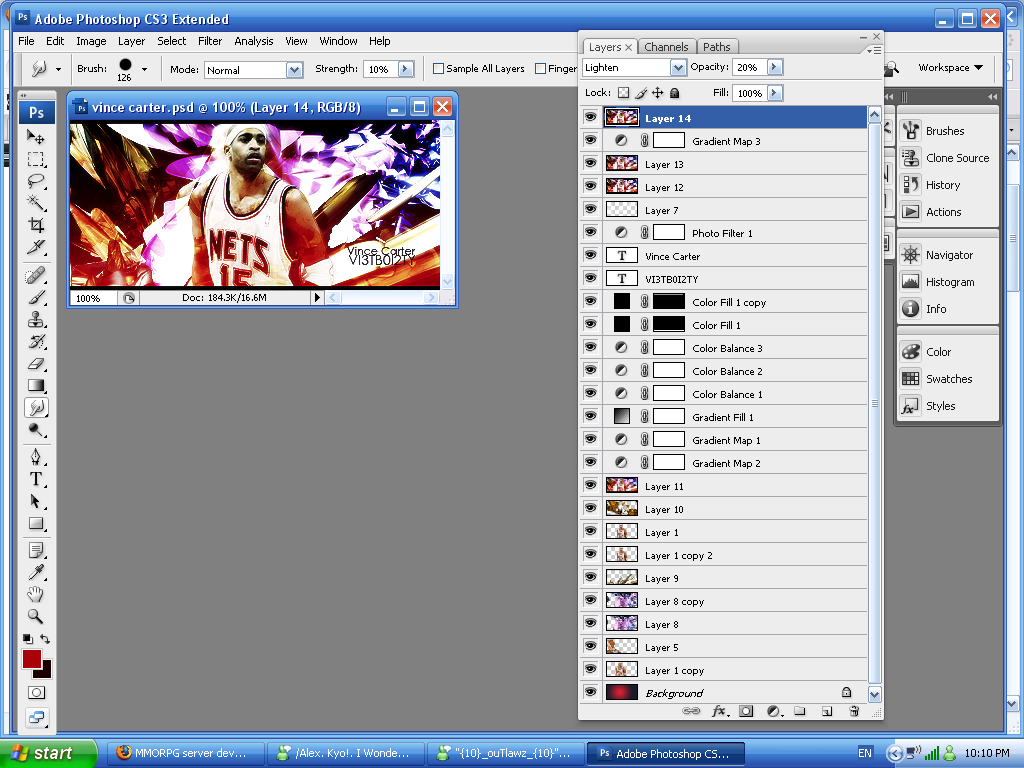Viewport: 1024px width, 768px height.
Task: Hide the Background layer visibility eye
Action: [x=590, y=692]
